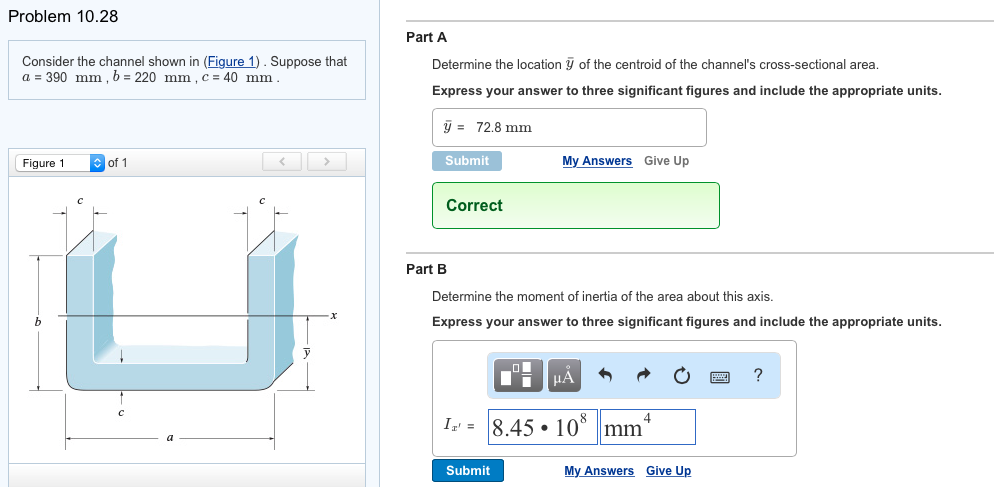Click the reset circular arrow icon

(x=681, y=376)
